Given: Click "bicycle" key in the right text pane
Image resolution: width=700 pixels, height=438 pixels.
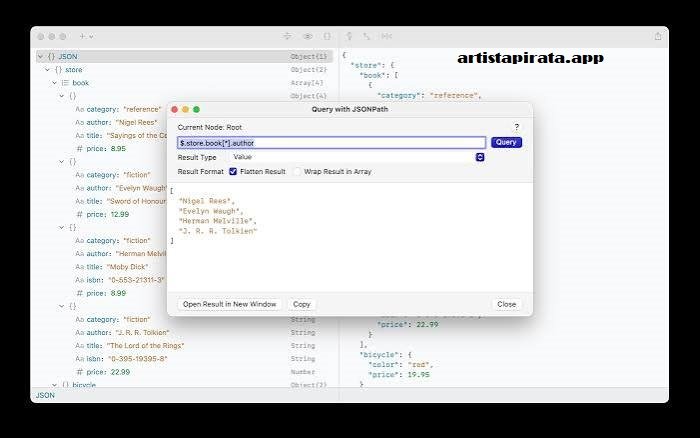Looking at the screenshot, I should pos(377,355).
